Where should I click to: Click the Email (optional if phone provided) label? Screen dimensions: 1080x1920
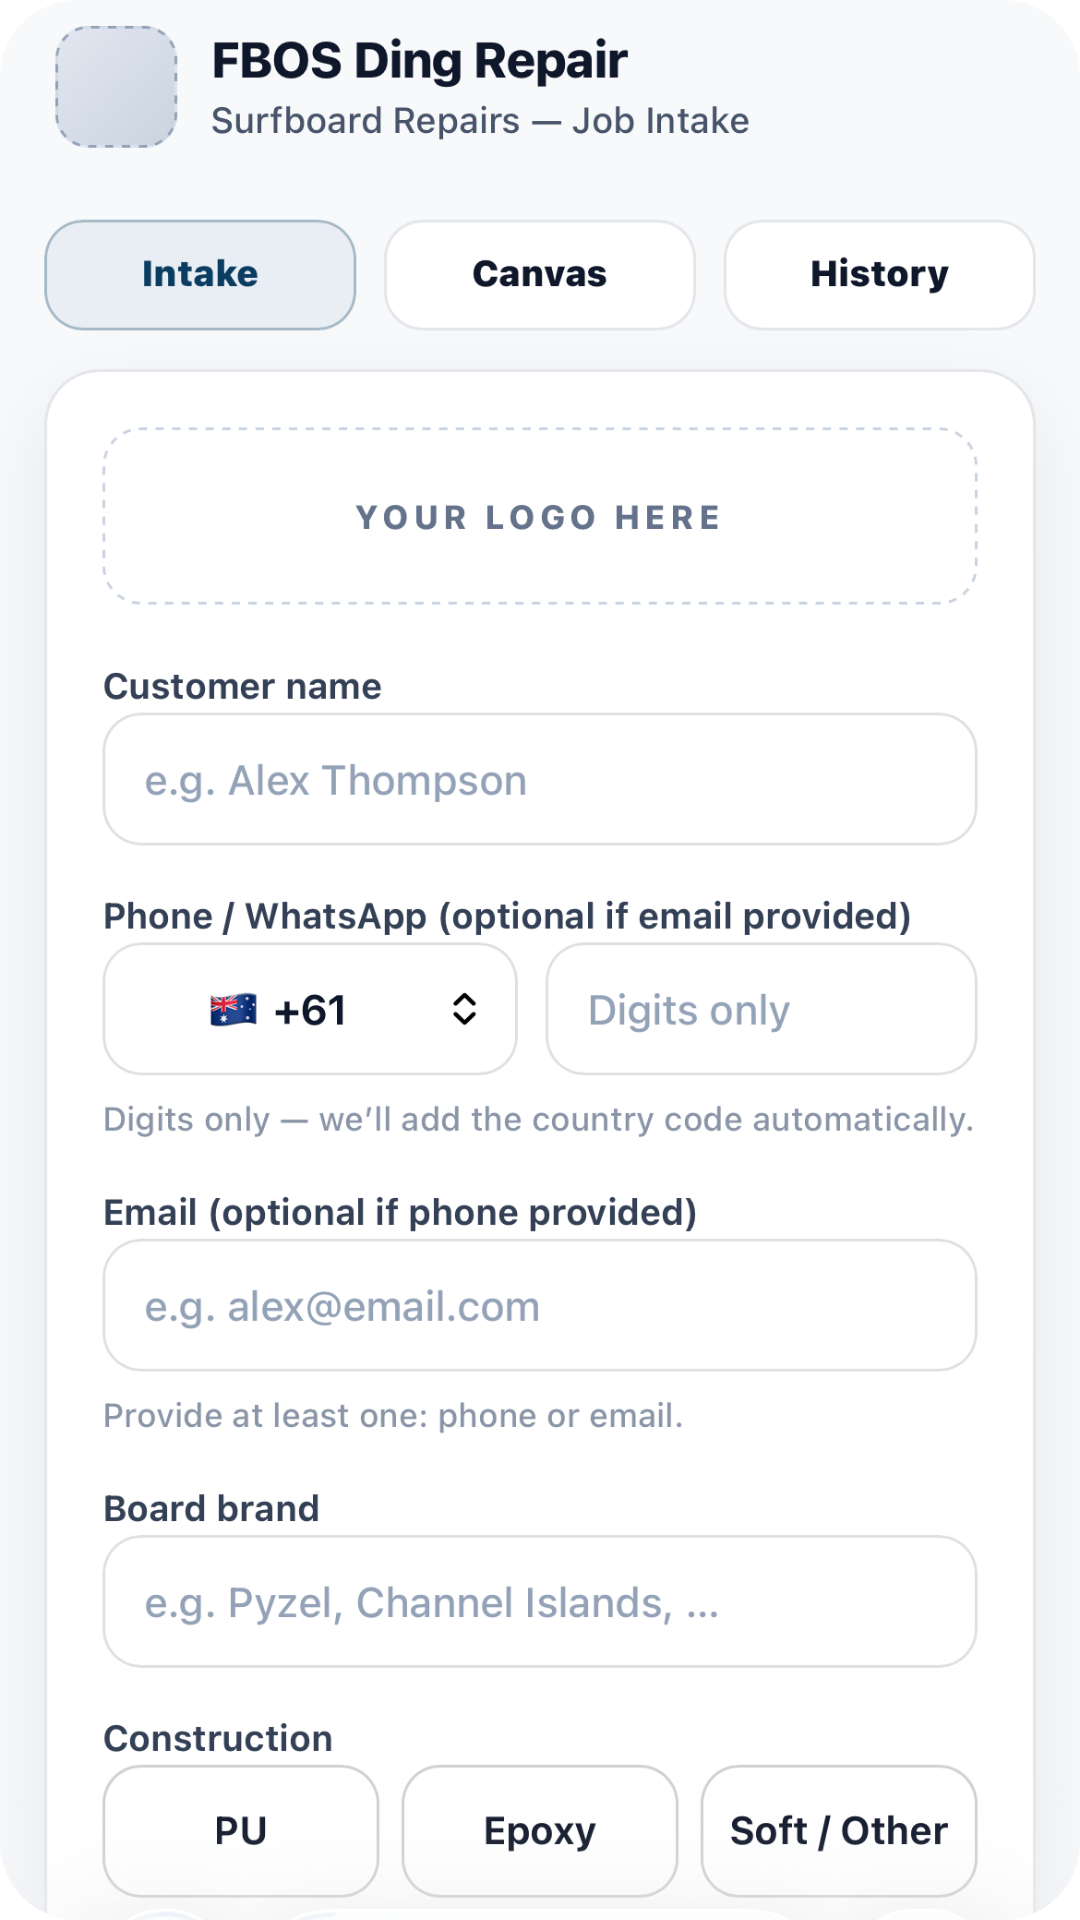tap(400, 1212)
